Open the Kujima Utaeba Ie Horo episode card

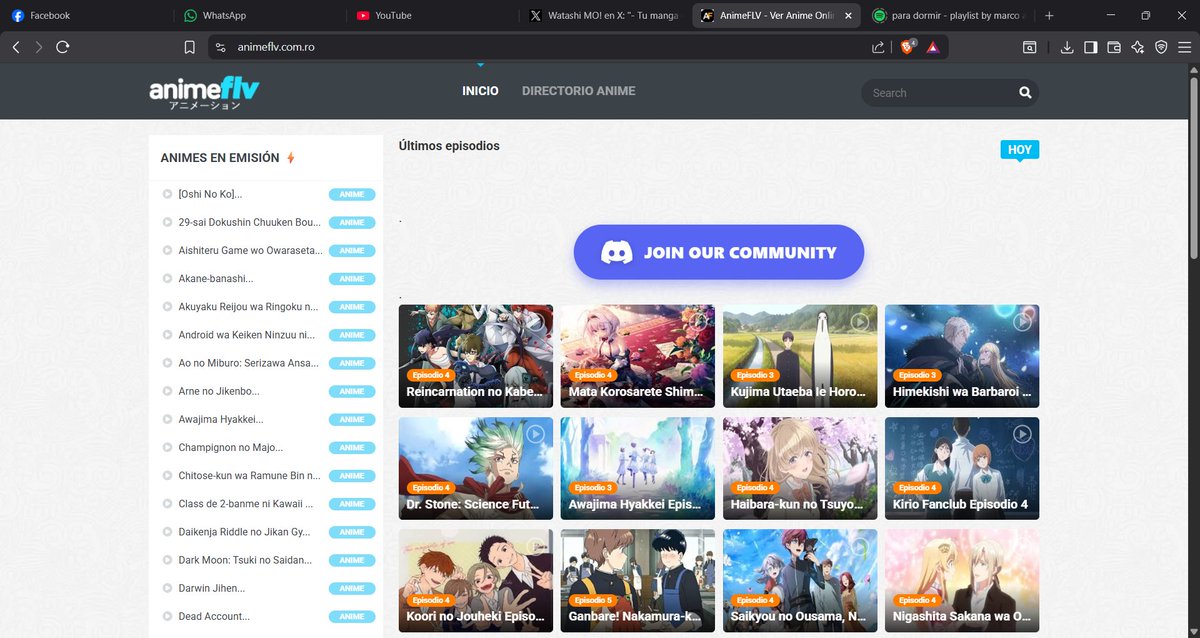tap(800, 356)
